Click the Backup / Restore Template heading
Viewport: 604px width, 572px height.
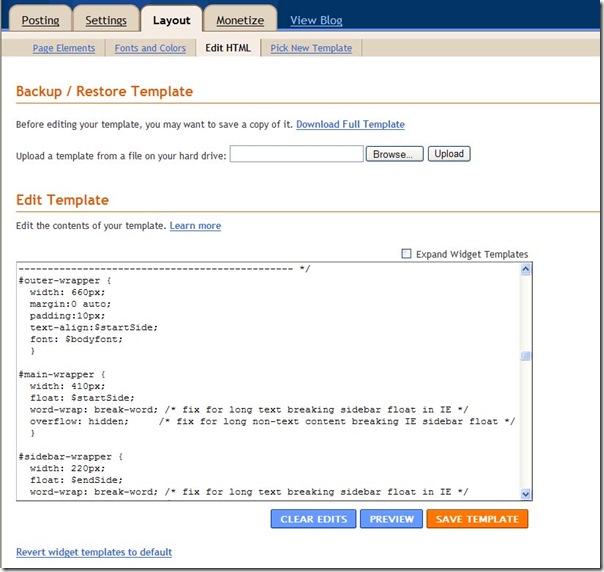[104, 91]
